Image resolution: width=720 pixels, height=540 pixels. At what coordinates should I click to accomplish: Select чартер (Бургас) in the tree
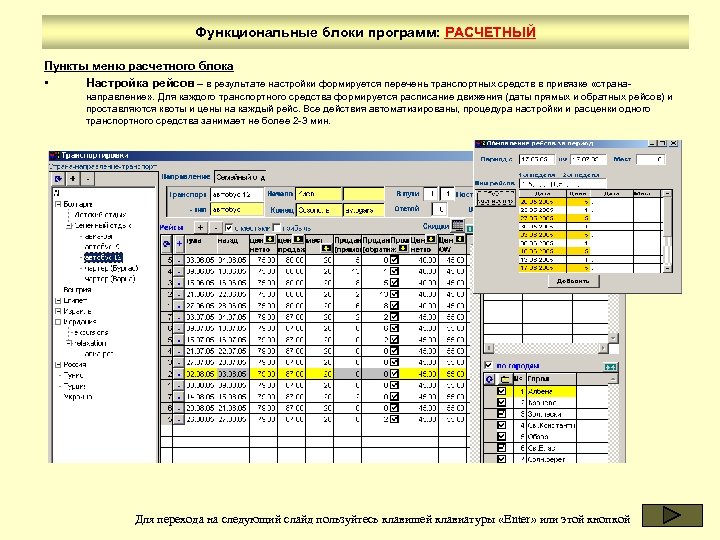[111, 268]
